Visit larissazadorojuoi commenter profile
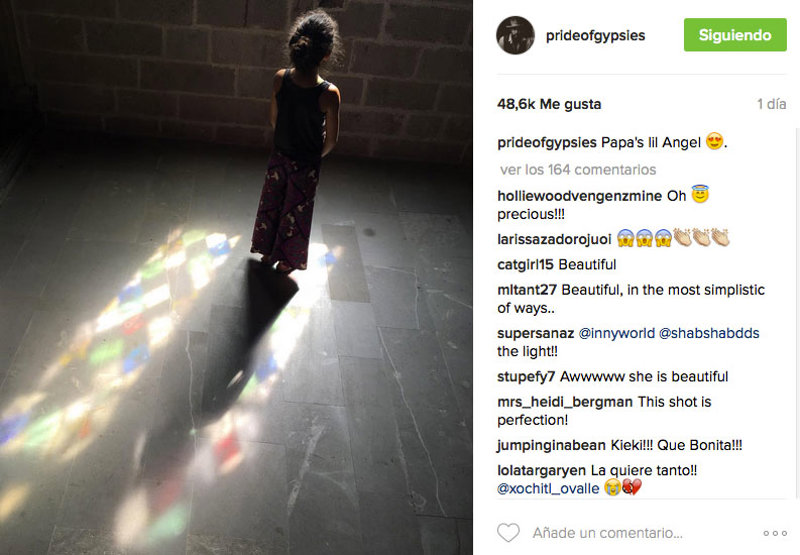 coord(554,239)
